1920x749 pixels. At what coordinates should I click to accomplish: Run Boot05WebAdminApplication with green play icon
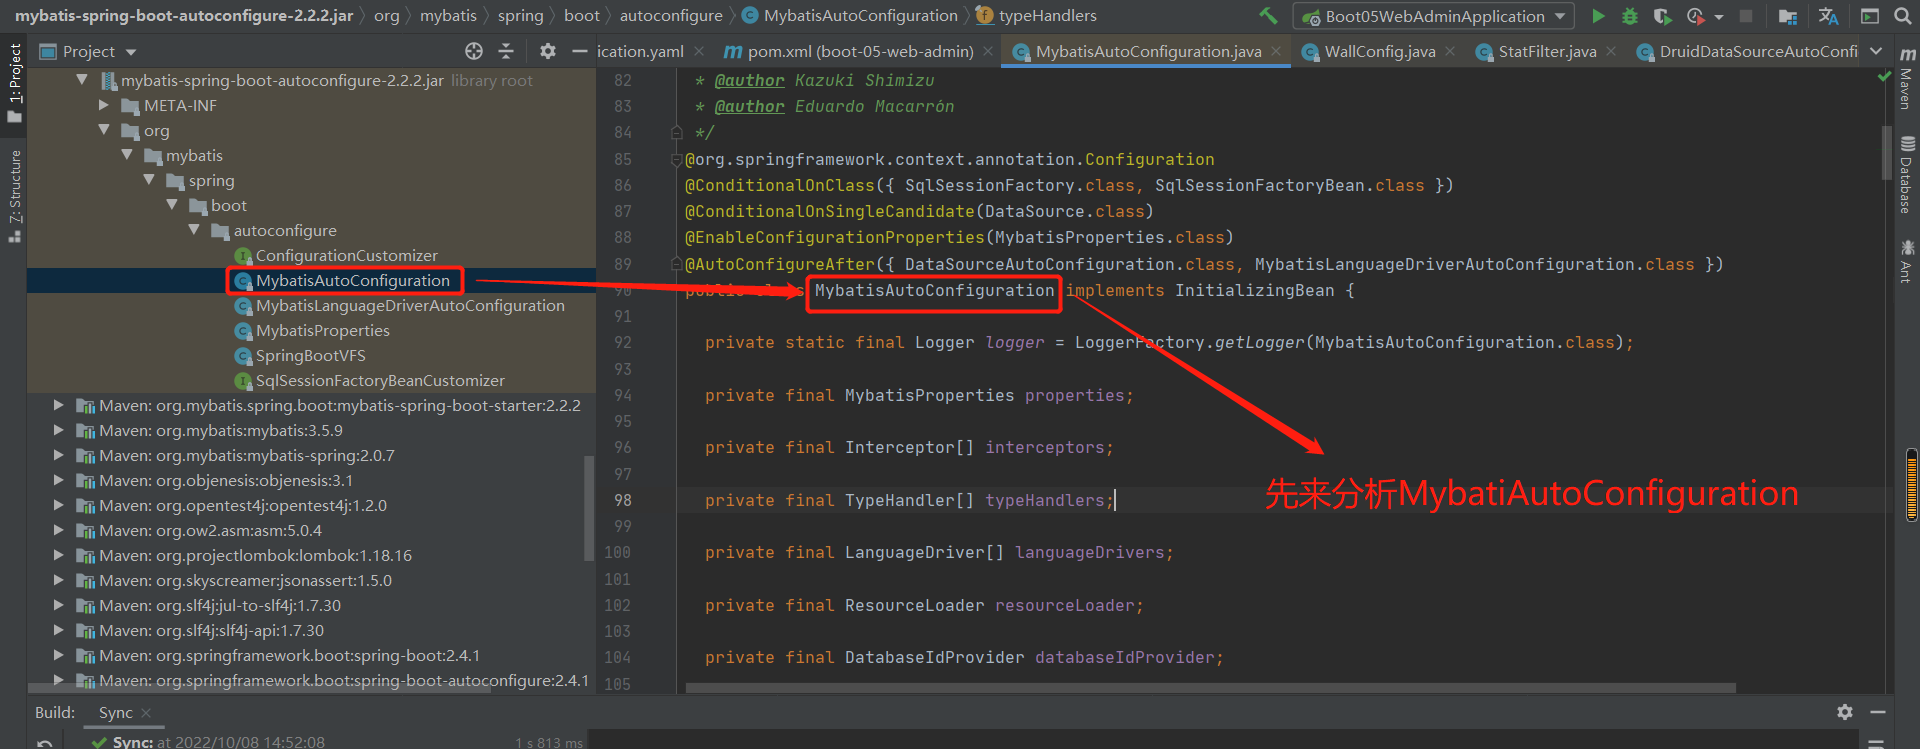tap(1598, 16)
